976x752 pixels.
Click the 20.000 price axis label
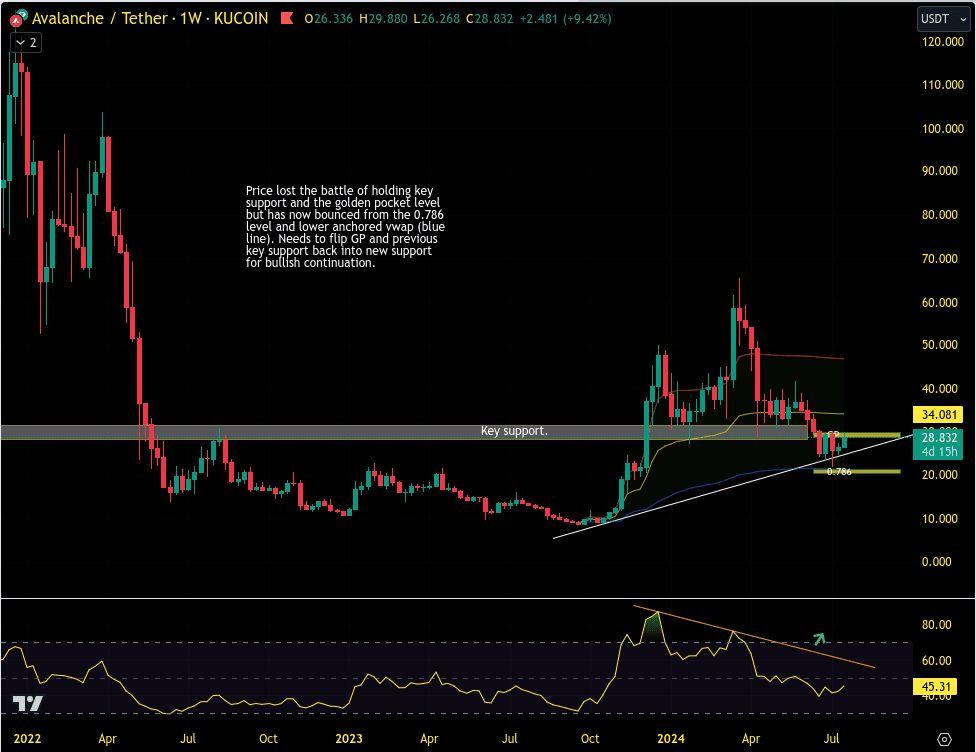click(x=939, y=474)
